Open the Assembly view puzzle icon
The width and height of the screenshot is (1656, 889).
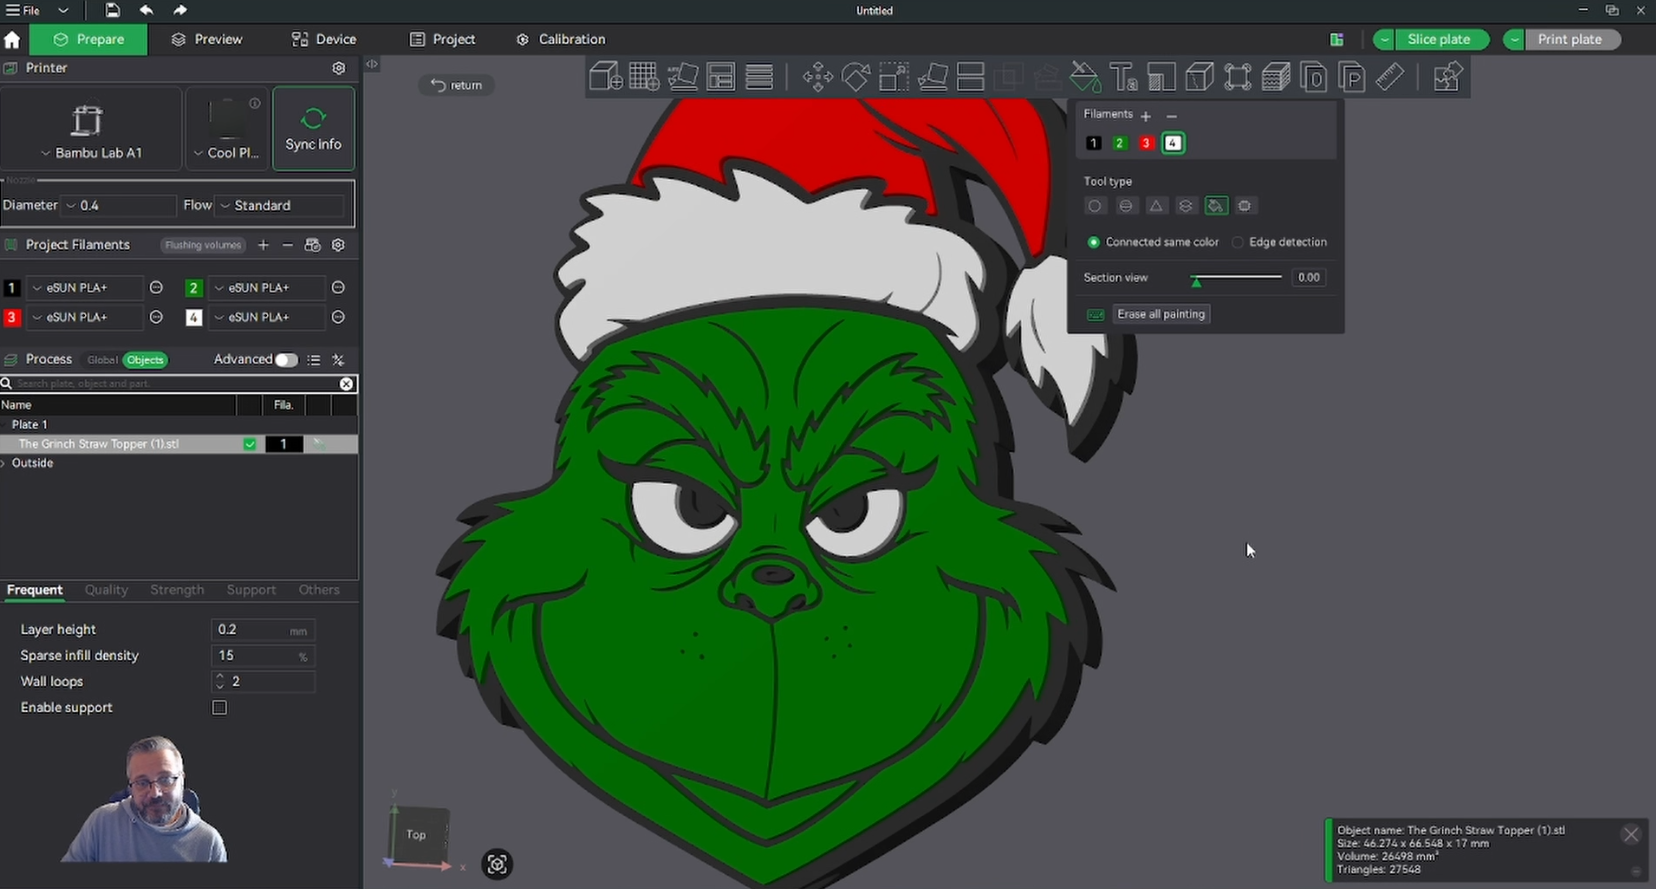[1446, 77]
